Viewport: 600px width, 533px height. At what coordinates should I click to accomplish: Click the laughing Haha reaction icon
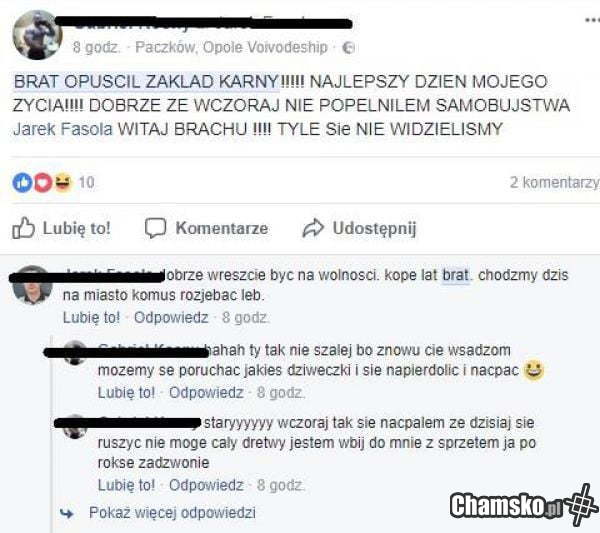tap(63, 182)
